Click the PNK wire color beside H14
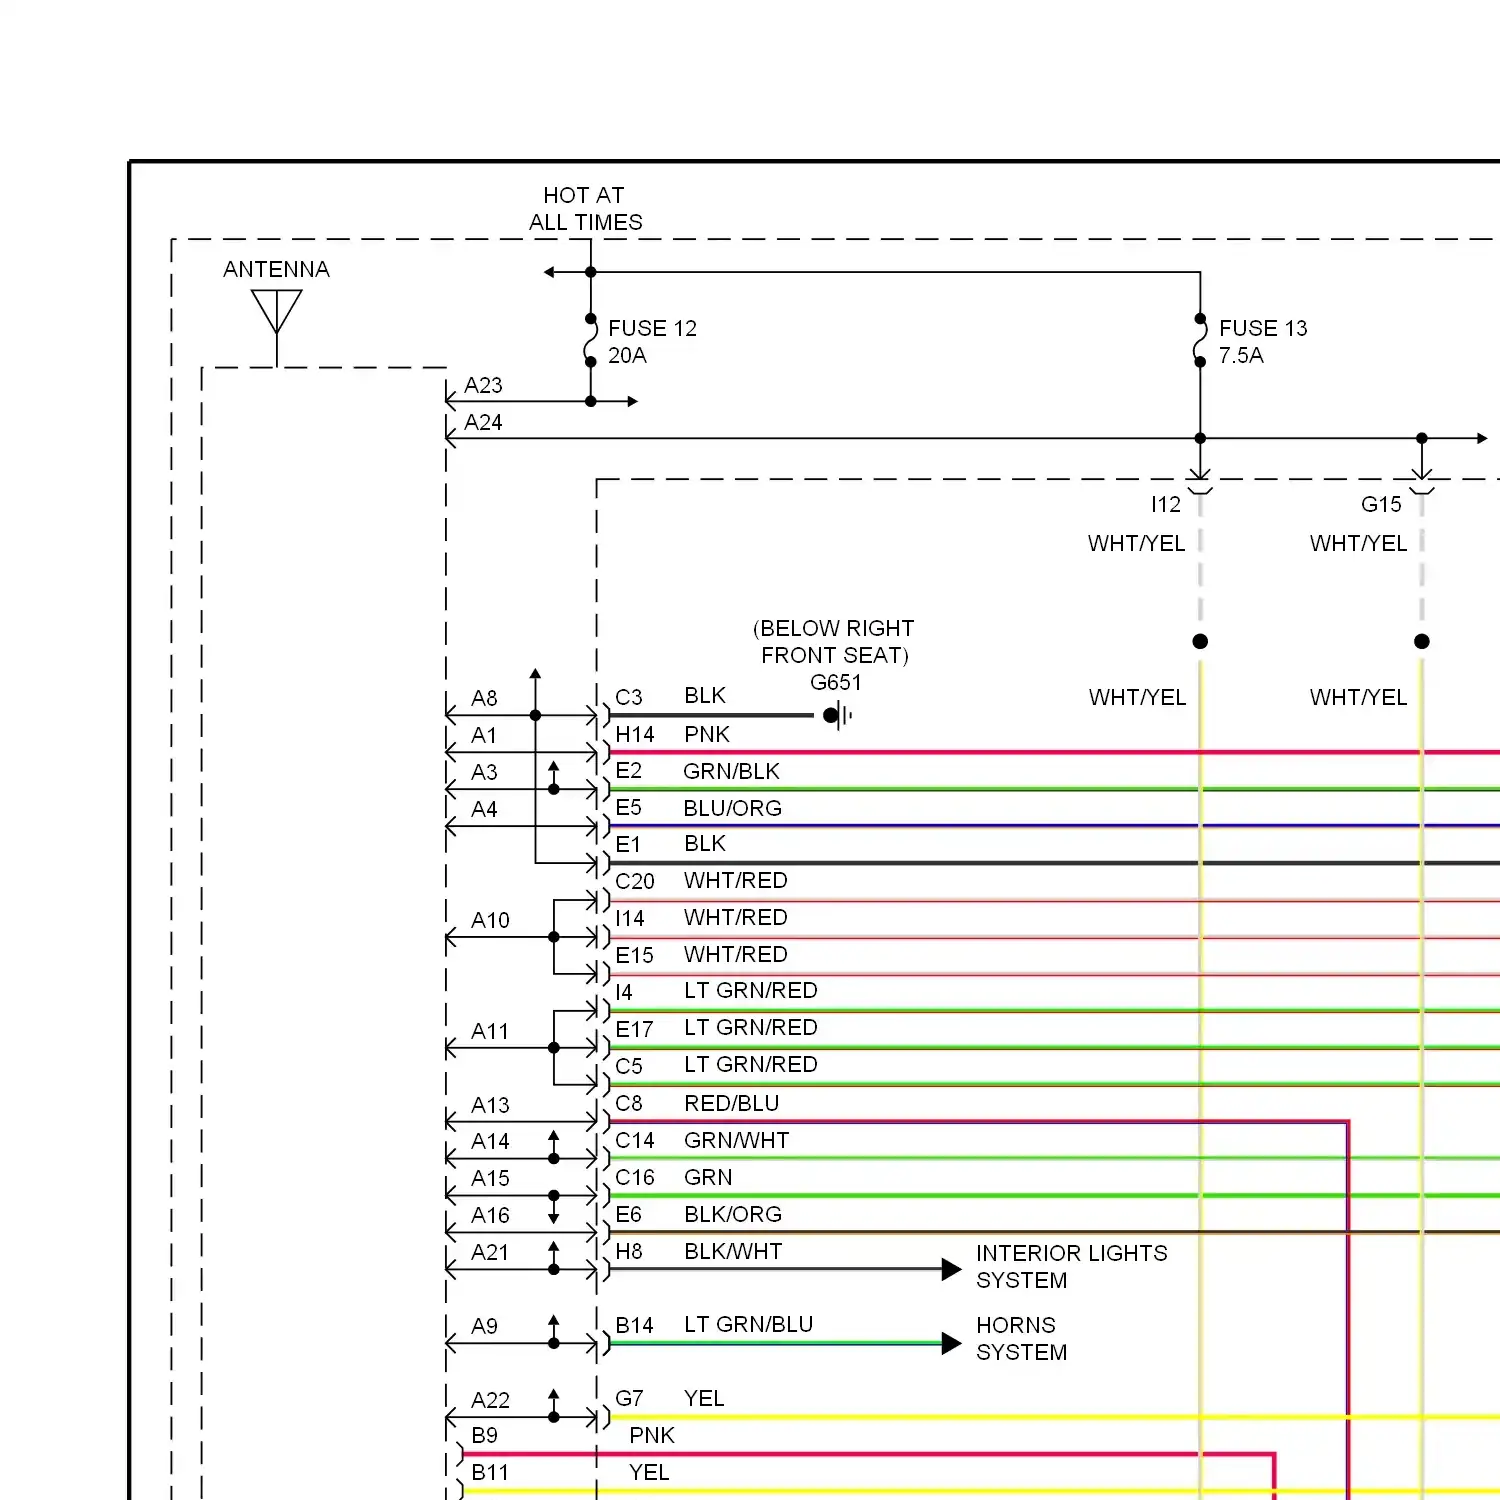Image resolution: width=1500 pixels, height=1500 pixels. click(707, 734)
